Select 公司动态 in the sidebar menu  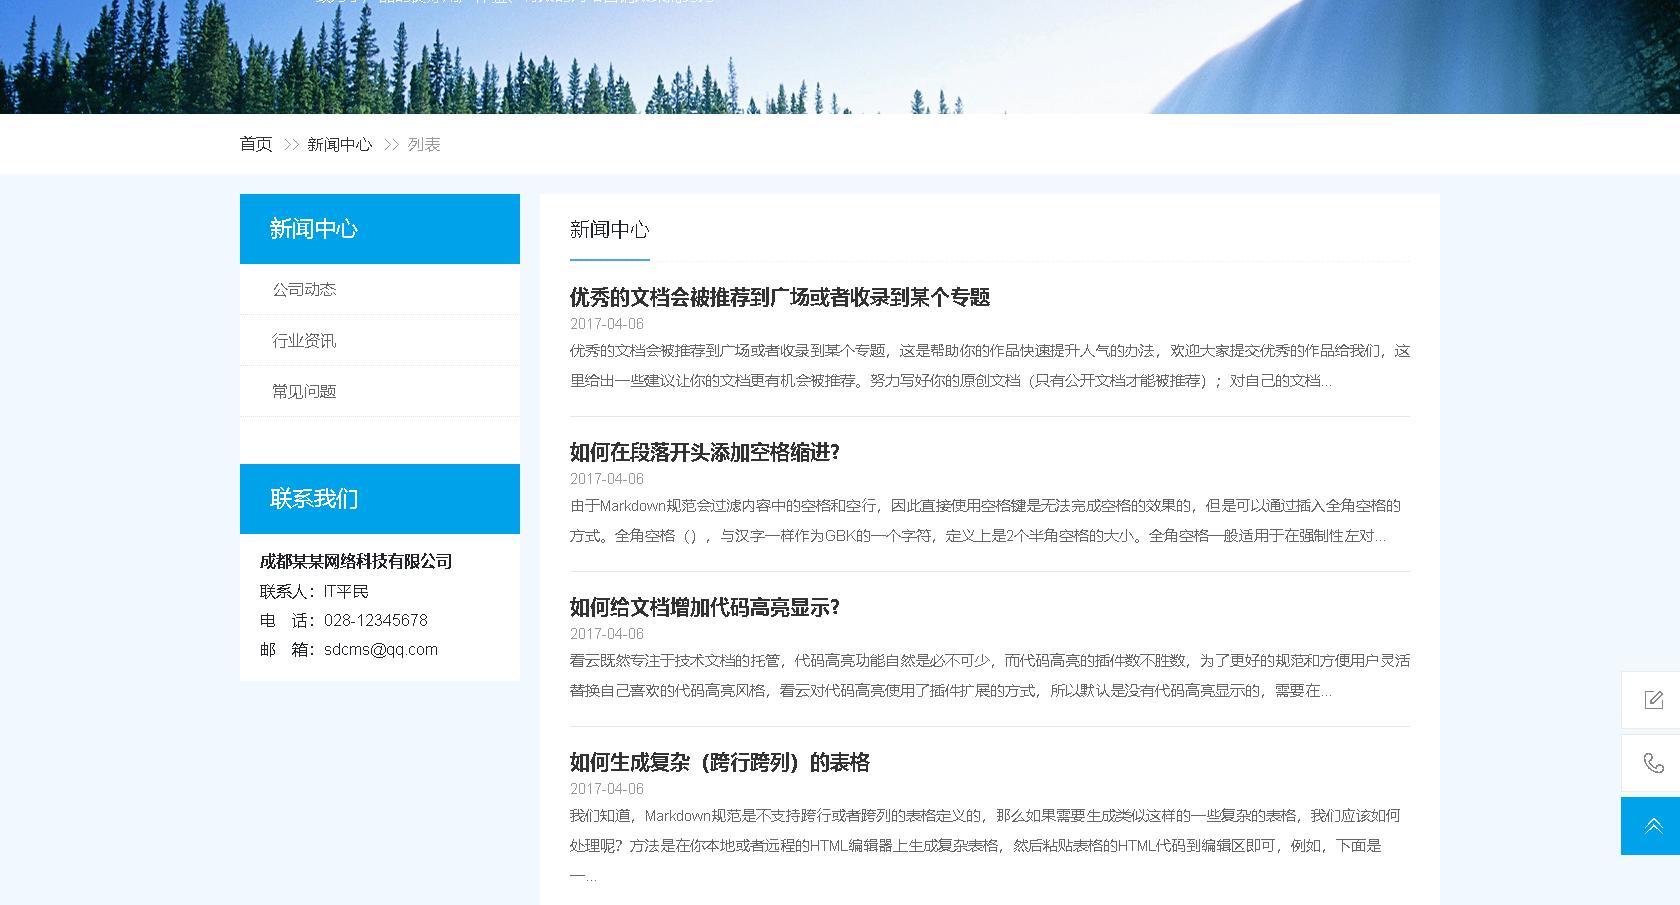coord(306,289)
